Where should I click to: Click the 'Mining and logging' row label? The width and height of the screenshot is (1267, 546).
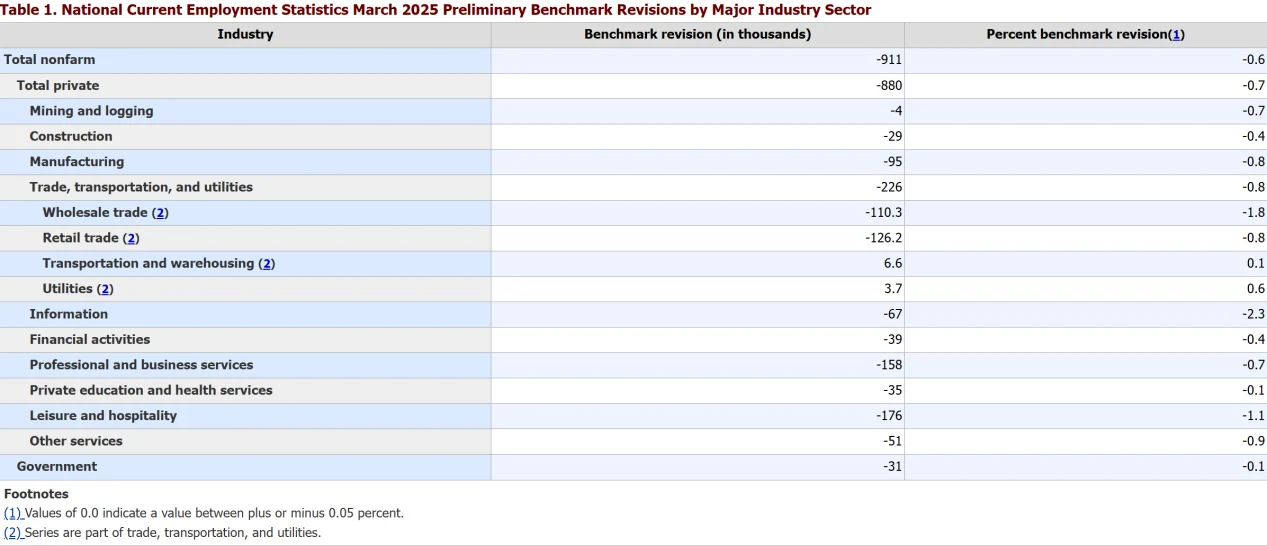(x=91, y=111)
